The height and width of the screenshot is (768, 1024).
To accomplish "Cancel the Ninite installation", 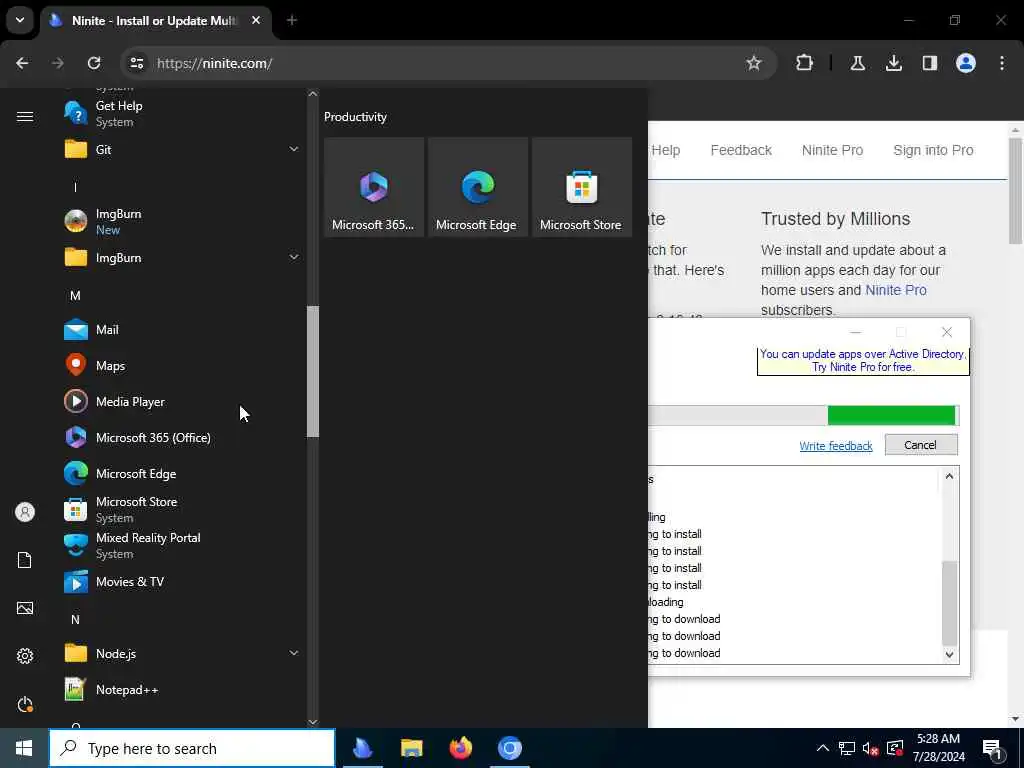I will tap(921, 445).
